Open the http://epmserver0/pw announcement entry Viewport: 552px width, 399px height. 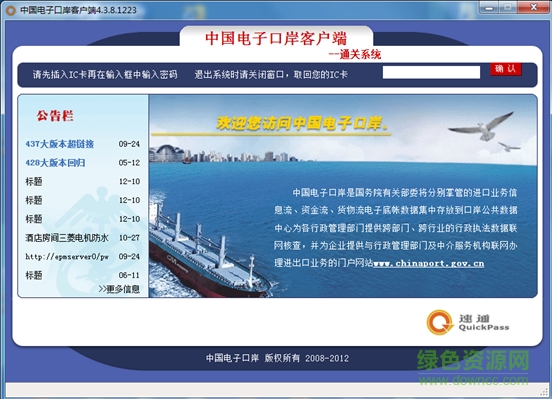[67, 256]
